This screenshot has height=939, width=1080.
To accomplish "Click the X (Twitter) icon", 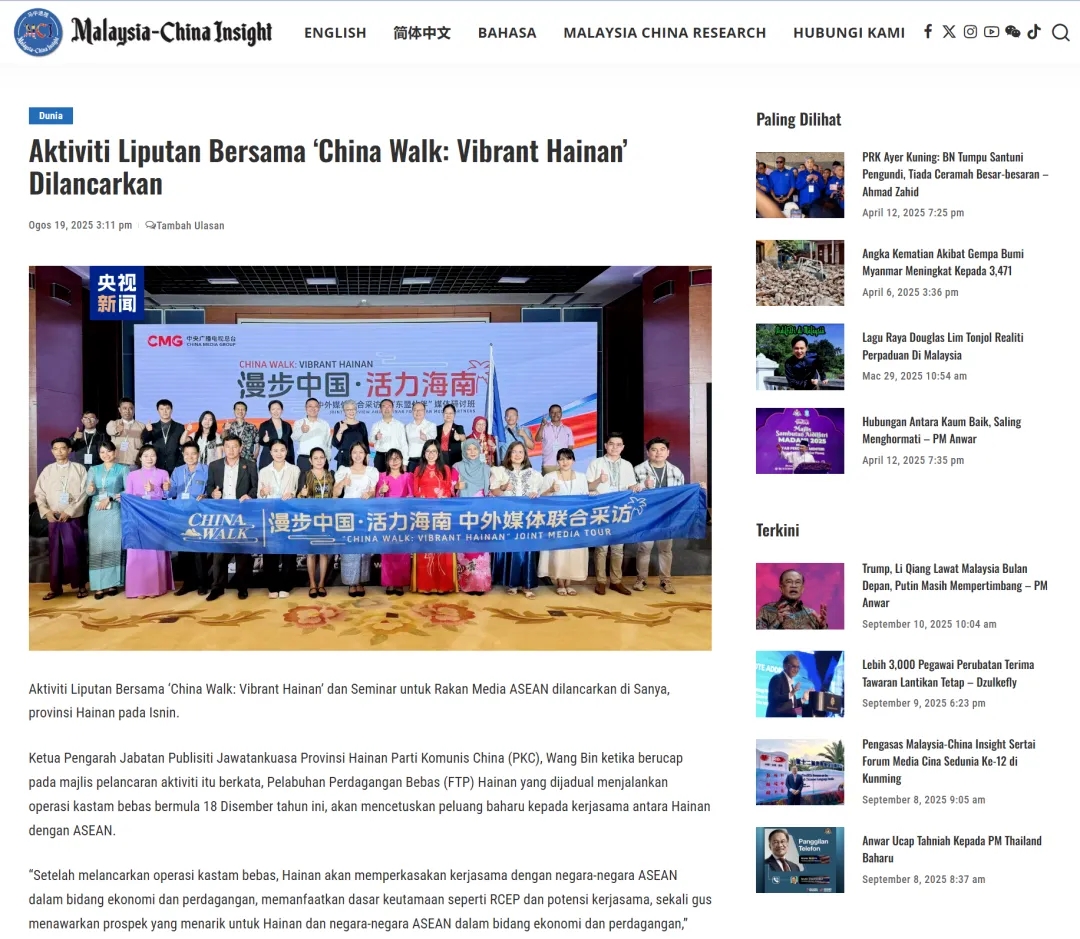I will pyautogui.click(x=949, y=32).
